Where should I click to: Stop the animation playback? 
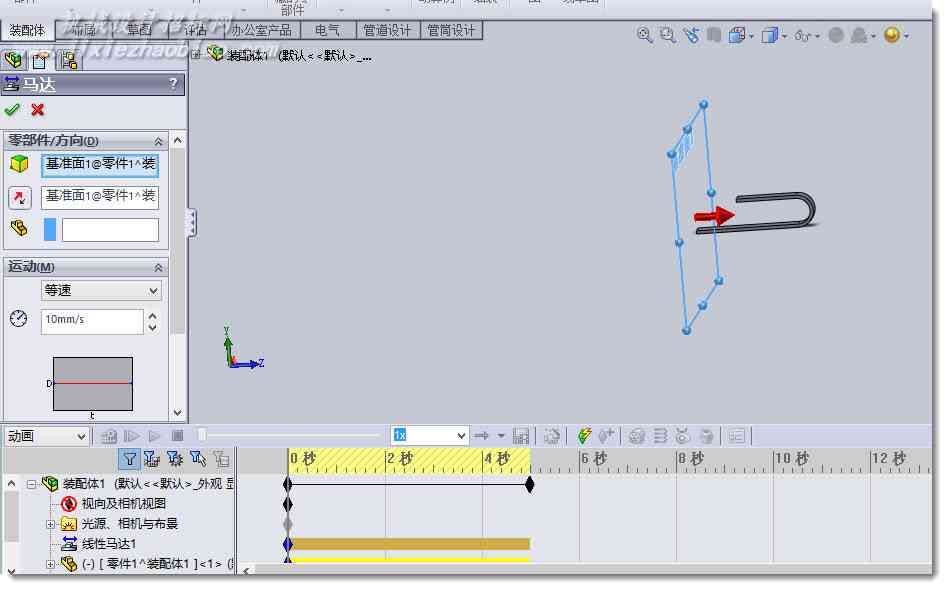pos(178,436)
